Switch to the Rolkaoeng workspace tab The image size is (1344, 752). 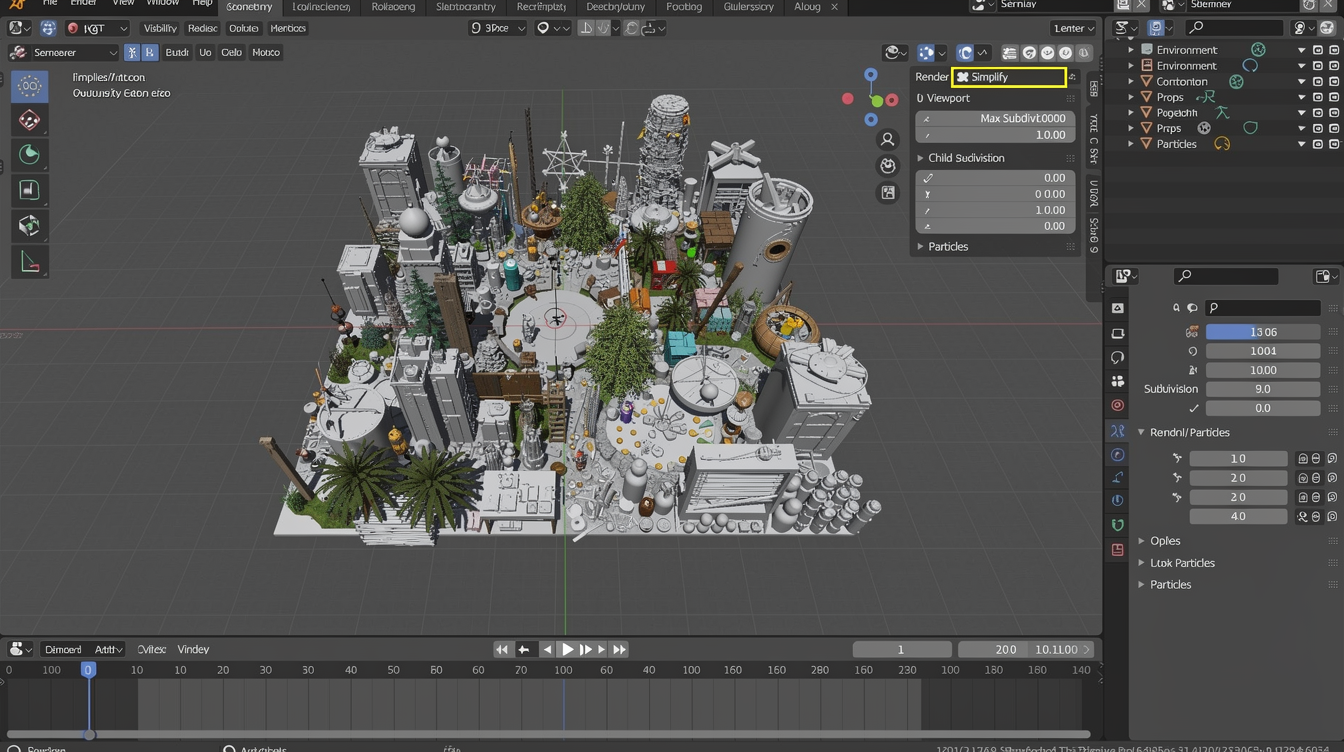click(393, 7)
